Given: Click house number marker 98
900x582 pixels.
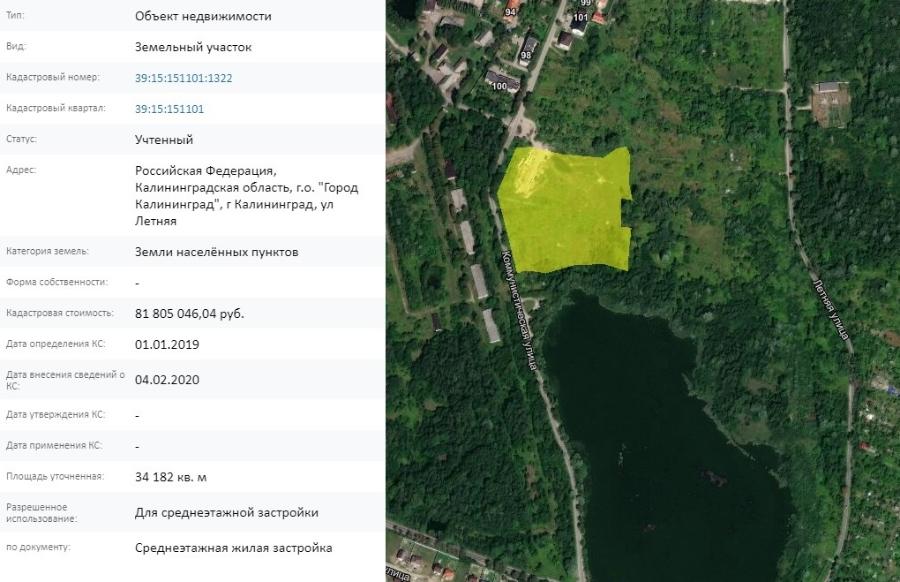Looking at the screenshot, I should [526, 56].
